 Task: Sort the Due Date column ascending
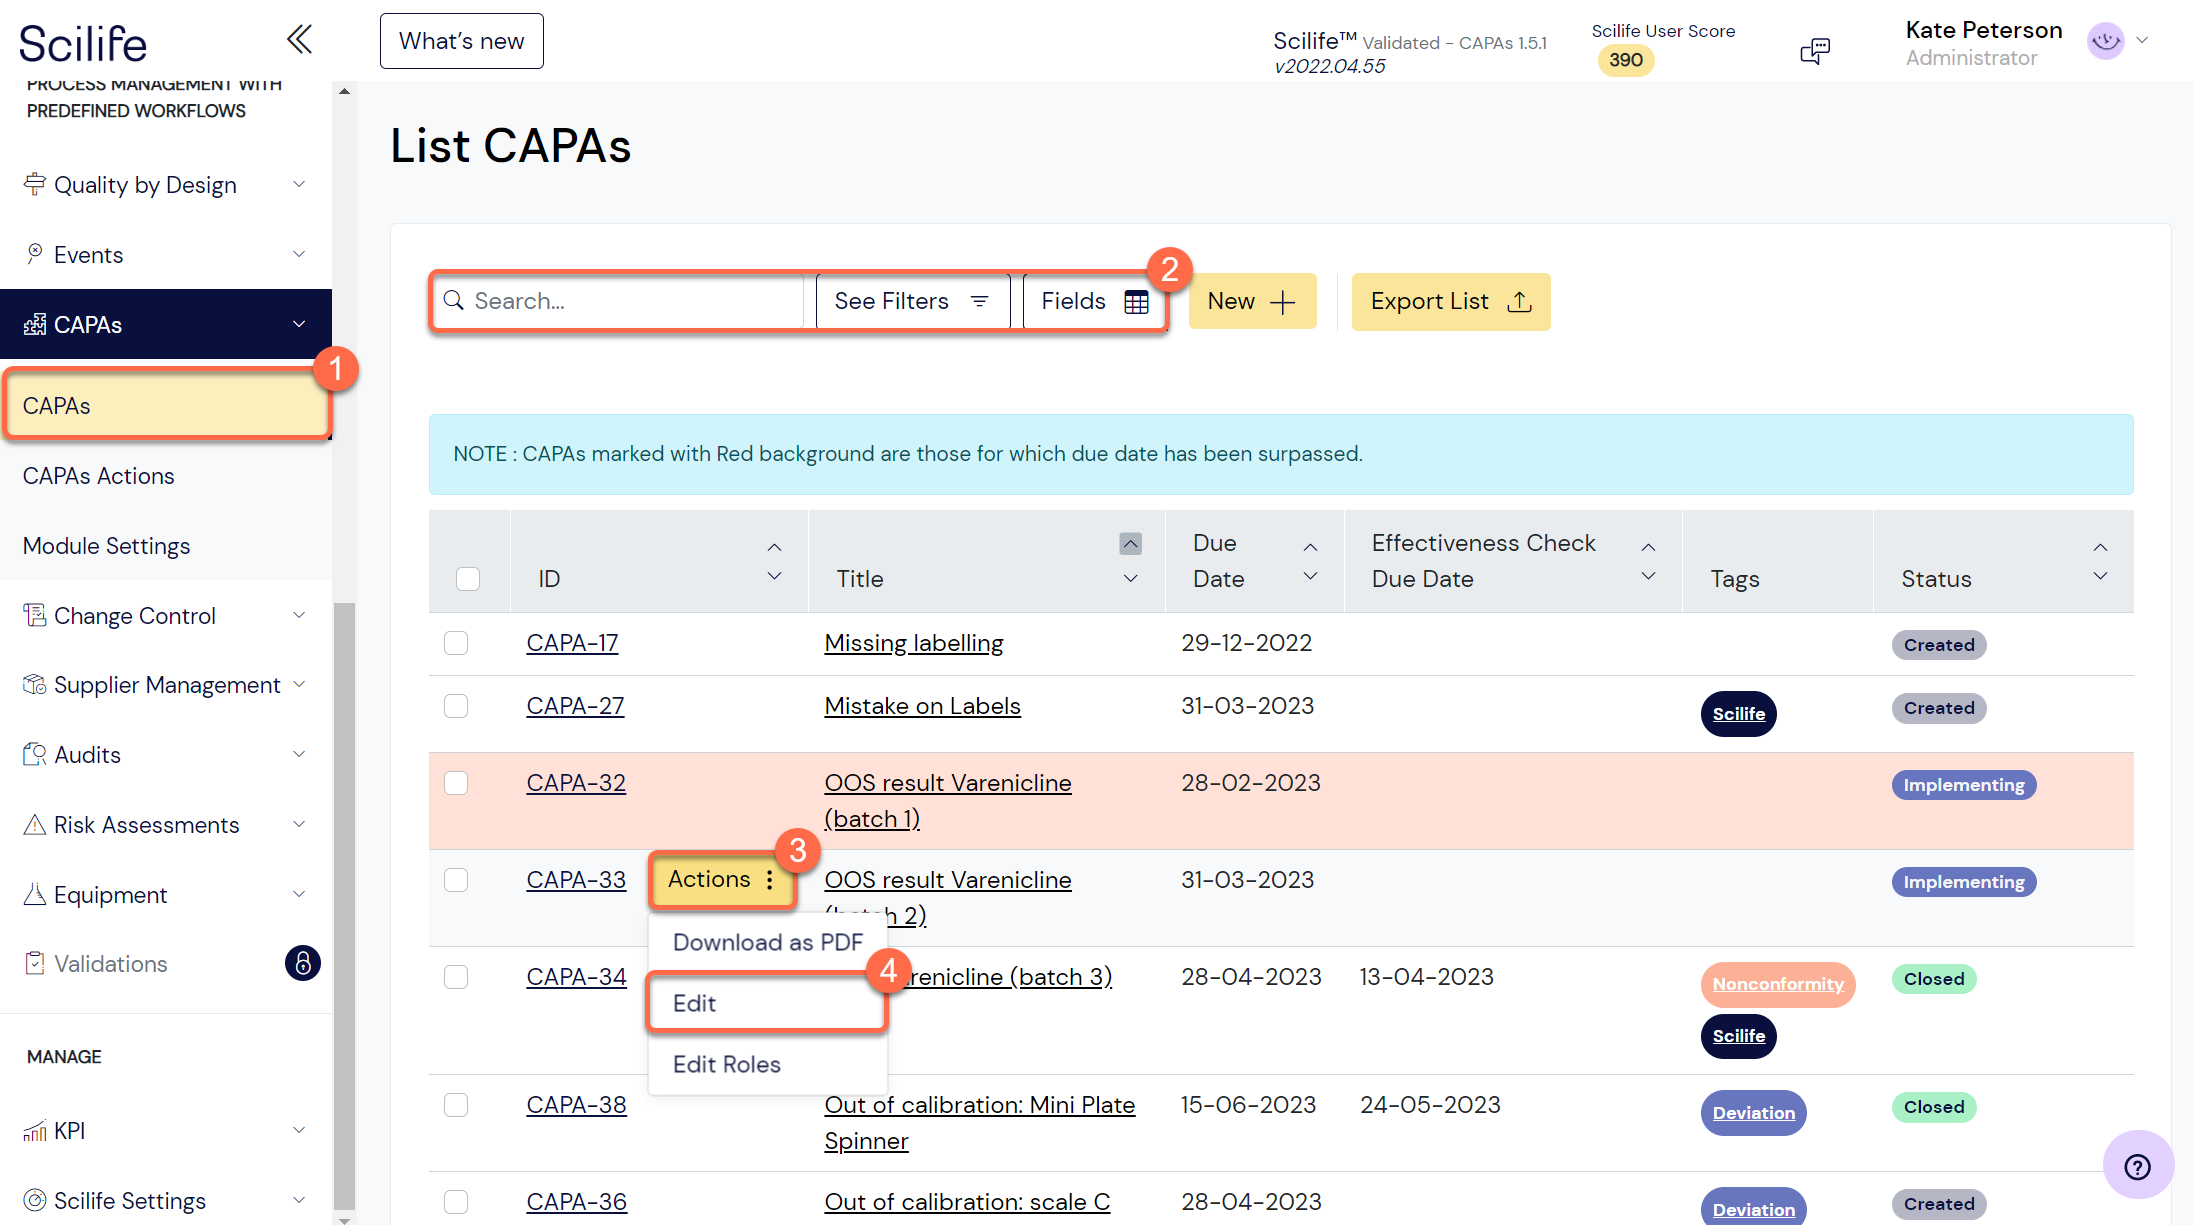(1310, 546)
